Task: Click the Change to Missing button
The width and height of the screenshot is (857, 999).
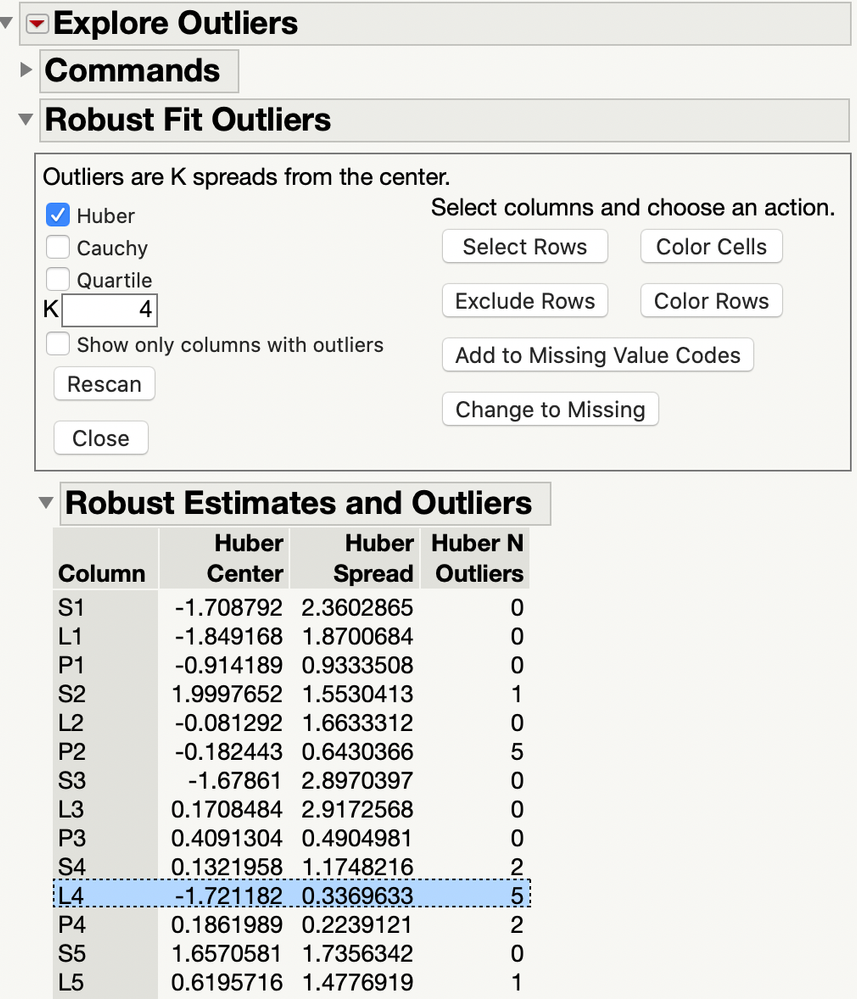Action: coord(550,409)
